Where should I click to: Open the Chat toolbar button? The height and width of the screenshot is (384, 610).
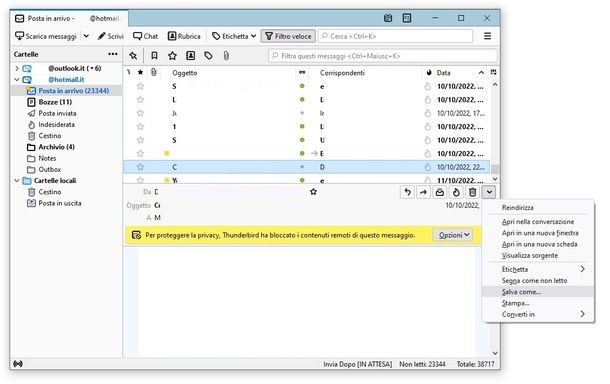click(x=145, y=36)
